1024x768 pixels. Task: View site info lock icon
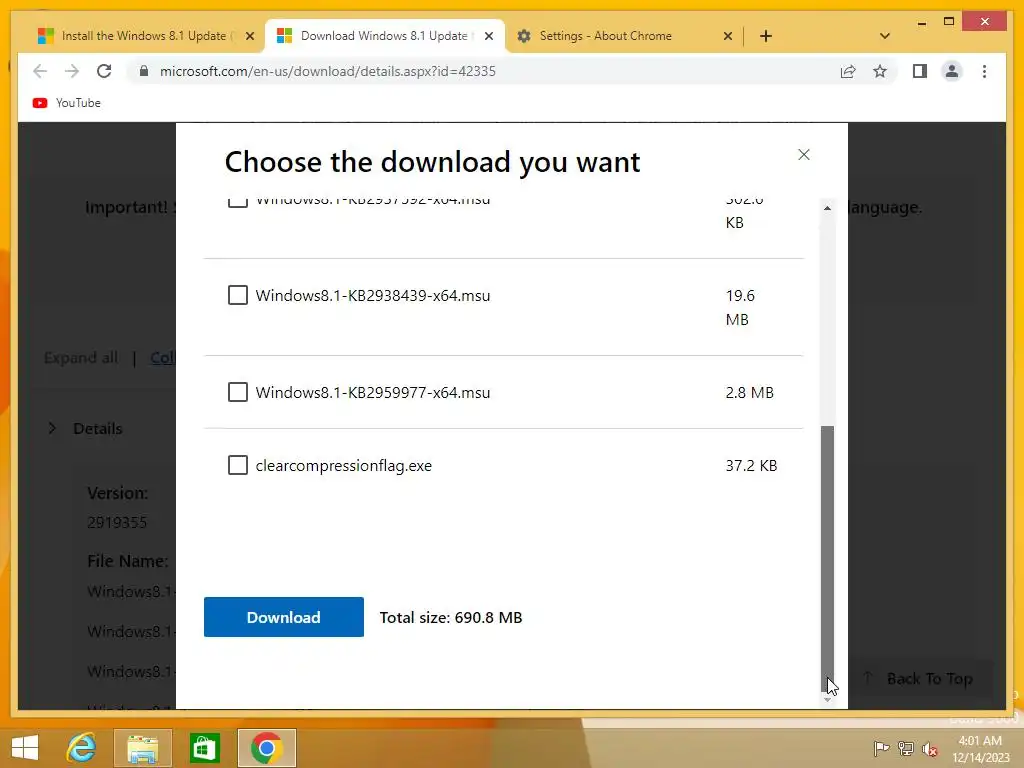point(144,71)
